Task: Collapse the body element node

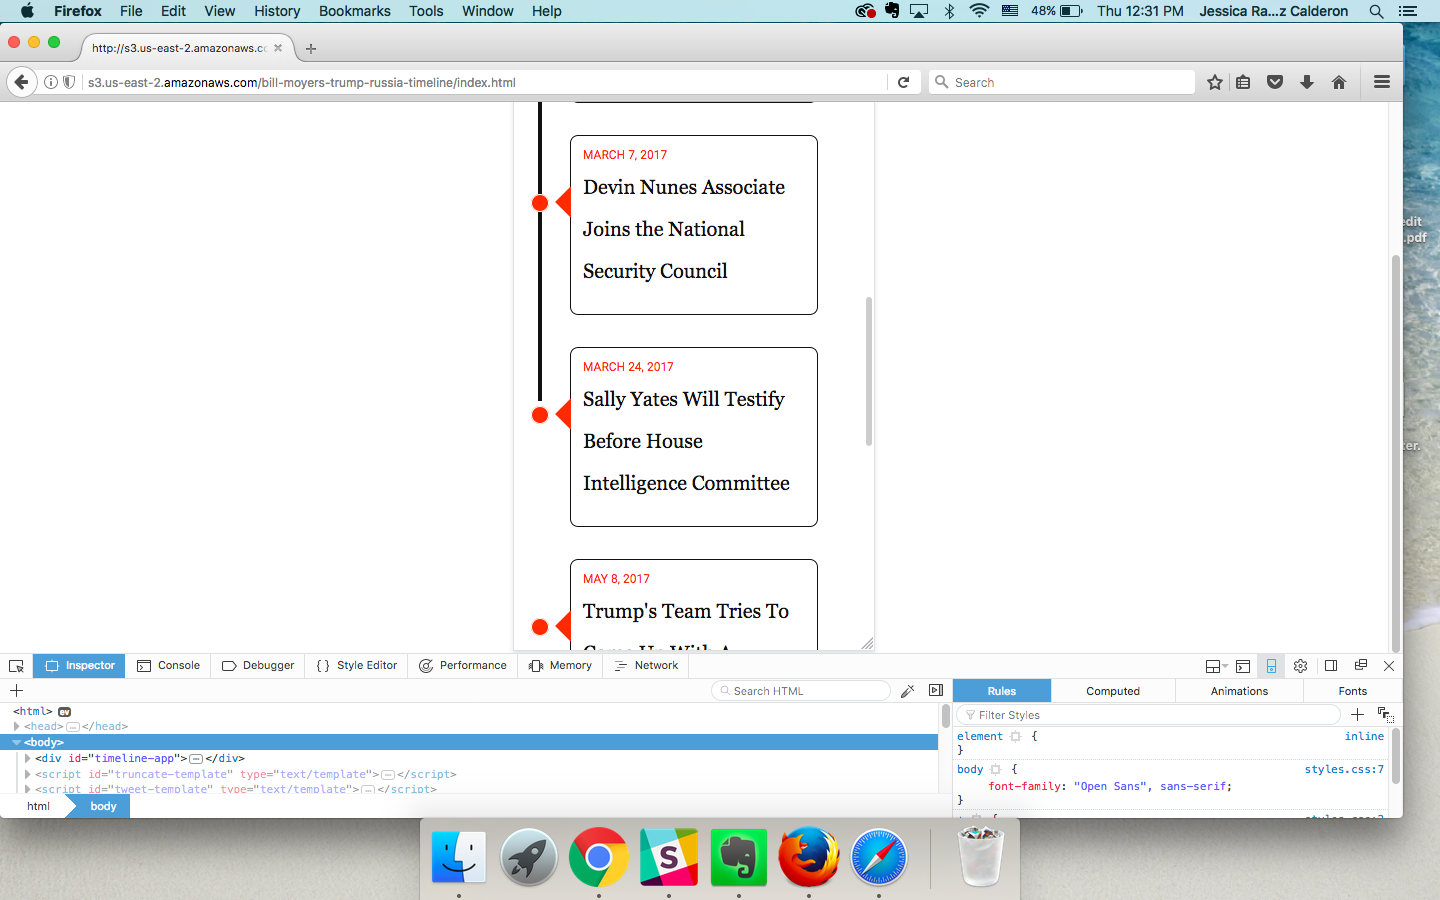Action: [16, 743]
